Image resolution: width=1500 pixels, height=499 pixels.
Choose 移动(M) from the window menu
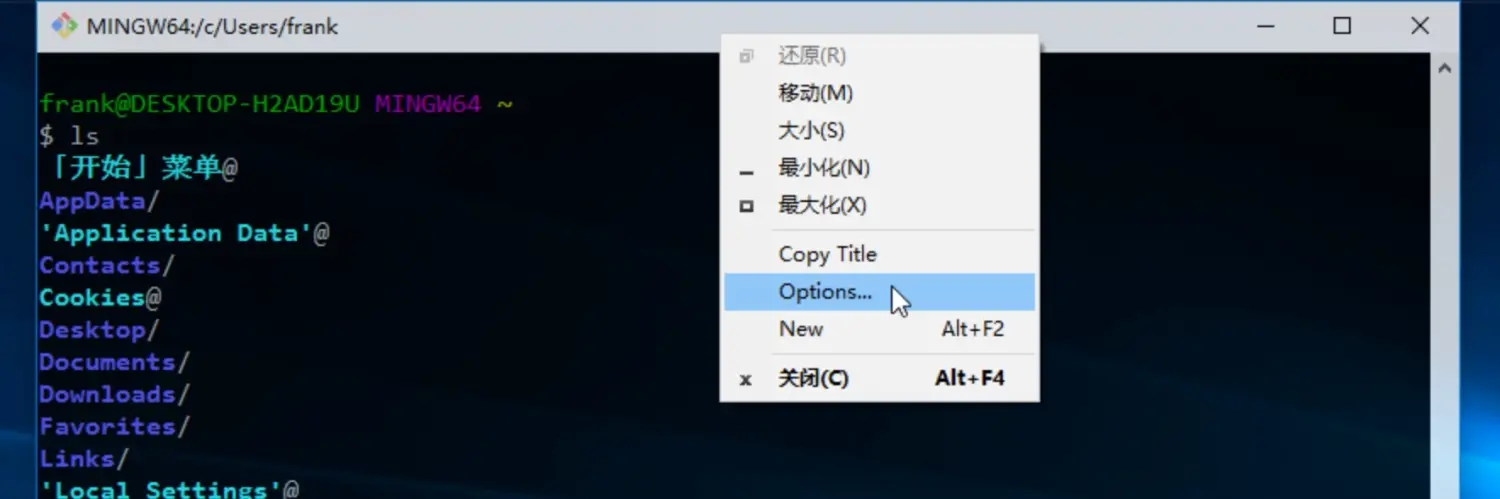coord(815,93)
